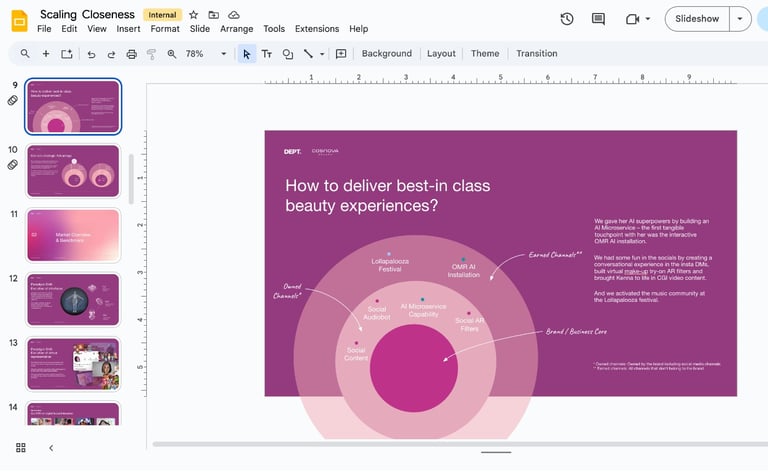Open the Edit menu
The image size is (768, 472).
(x=69, y=29)
